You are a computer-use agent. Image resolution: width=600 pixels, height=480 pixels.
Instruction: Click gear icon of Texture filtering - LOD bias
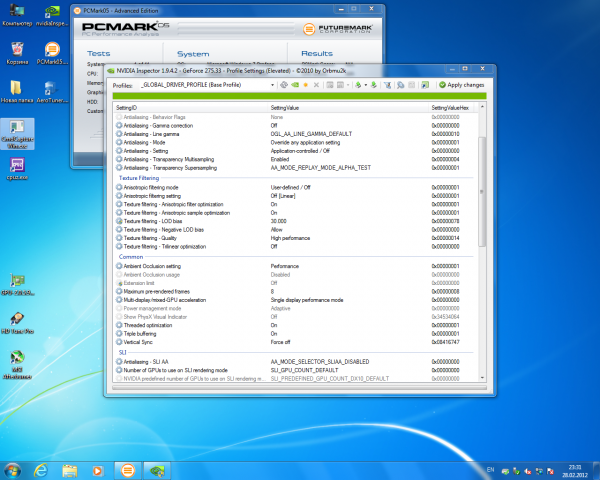coord(119,221)
